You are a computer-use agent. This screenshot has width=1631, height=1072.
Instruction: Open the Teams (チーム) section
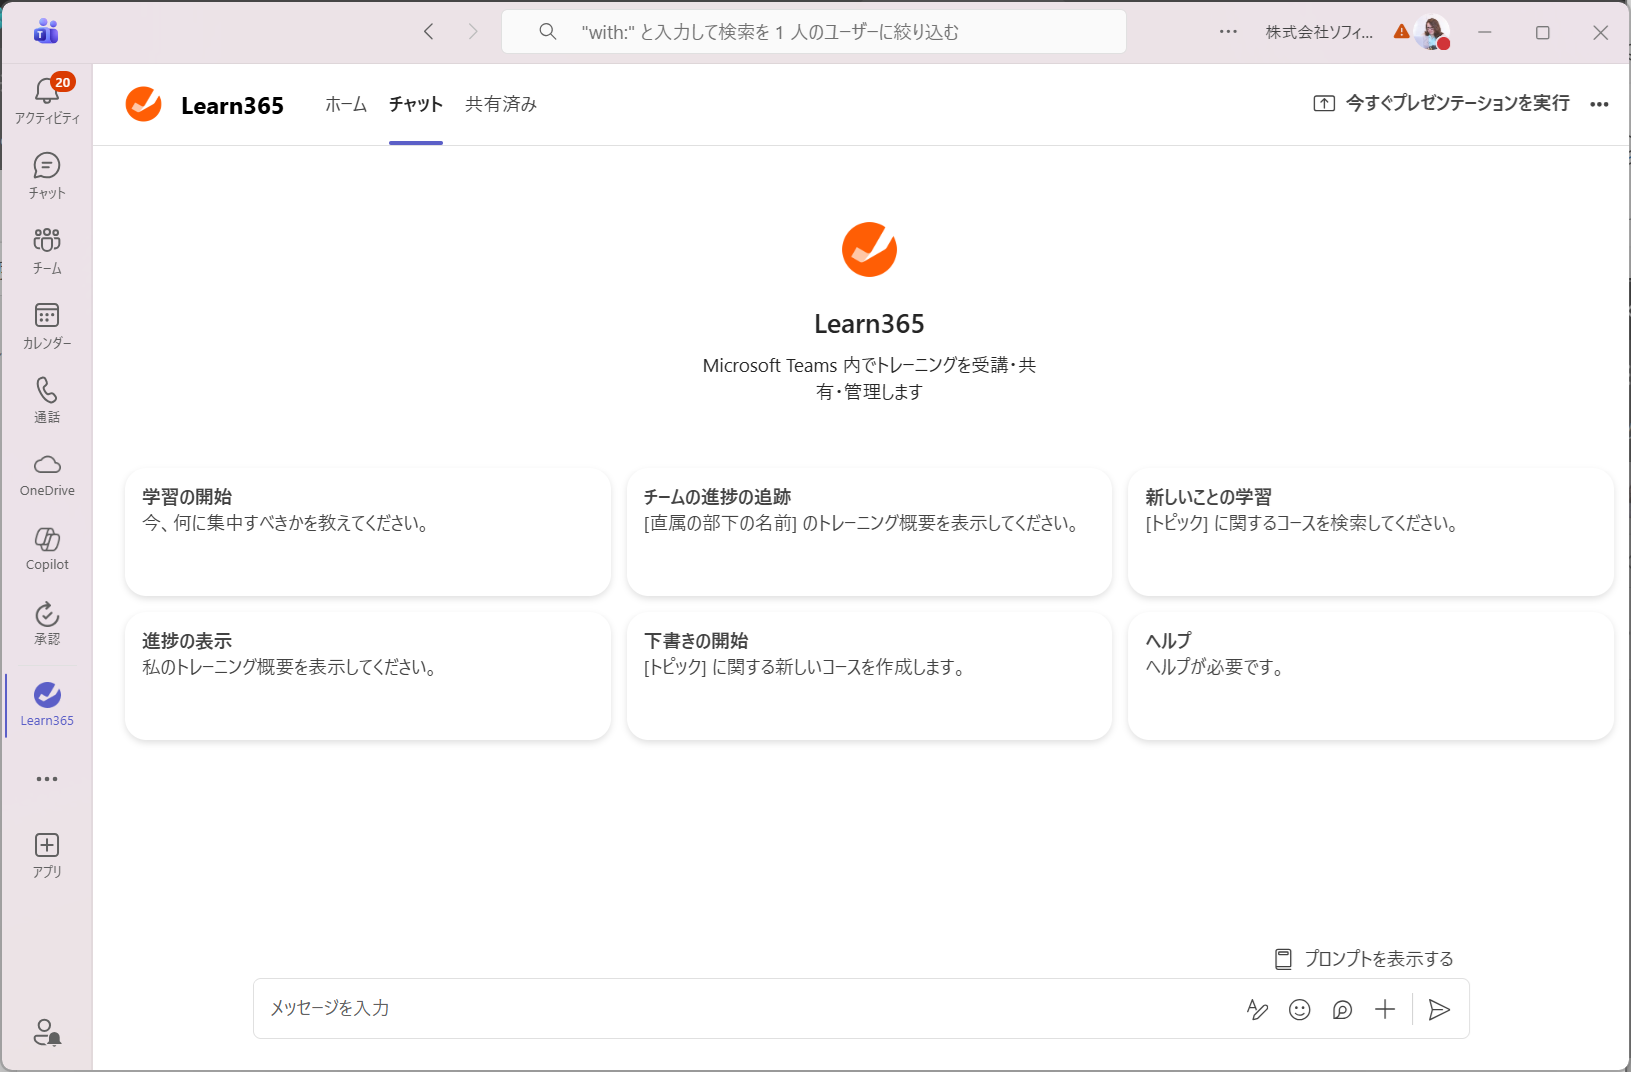click(x=47, y=251)
